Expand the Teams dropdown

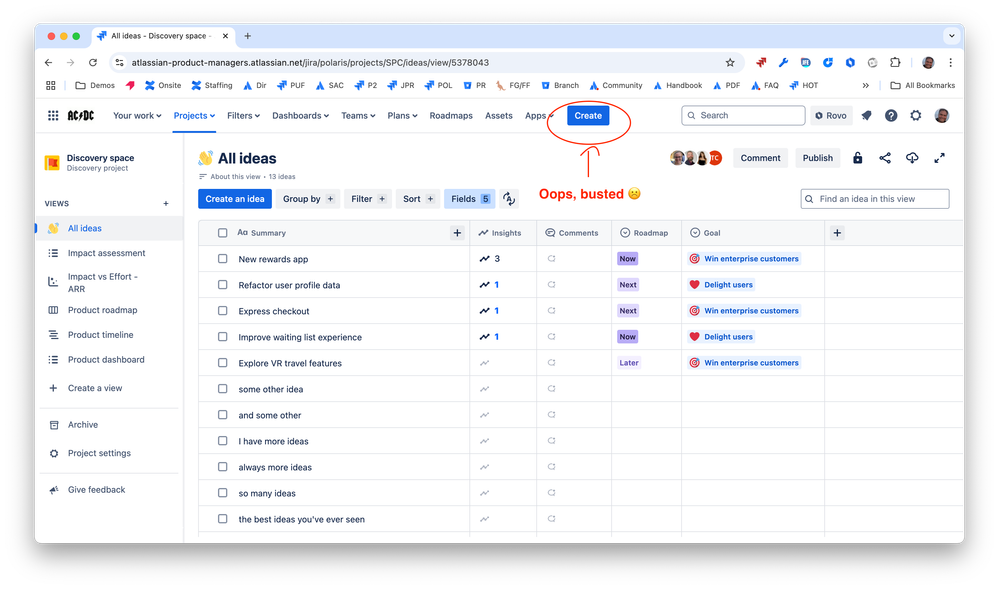pos(358,115)
